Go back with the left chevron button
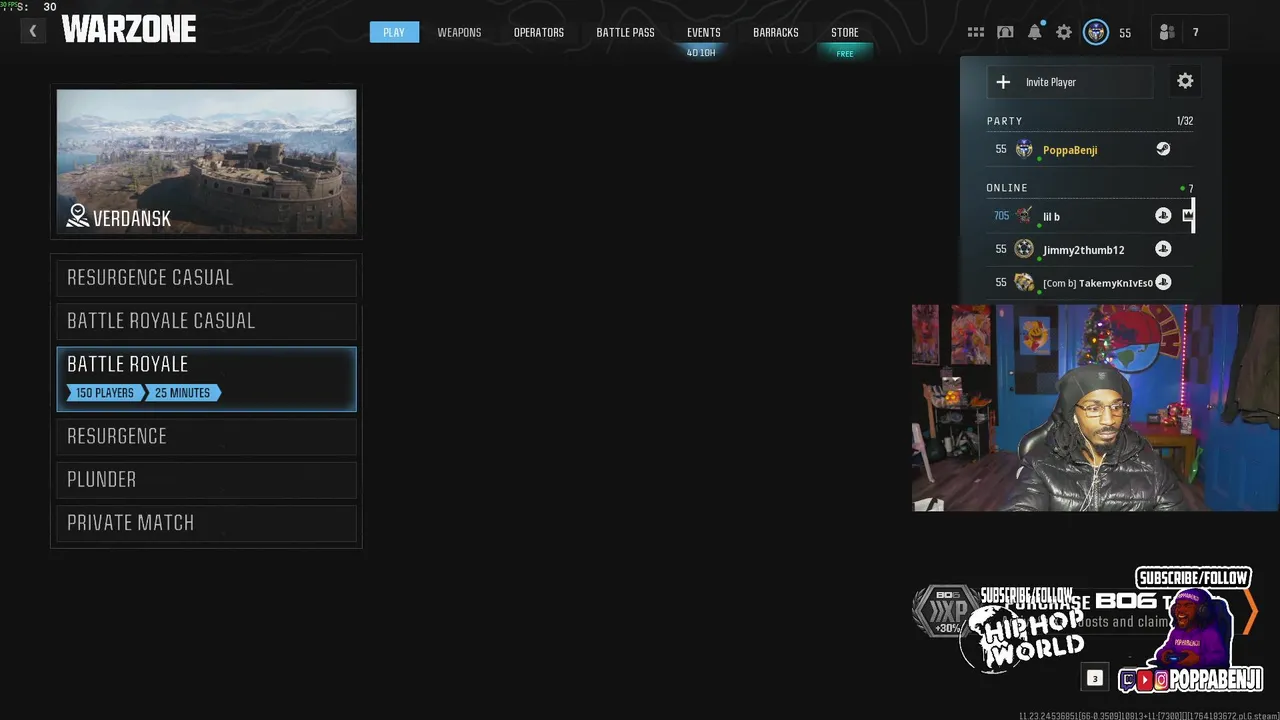The width and height of the screenshot is (1280, 720). tap(32, 31)
